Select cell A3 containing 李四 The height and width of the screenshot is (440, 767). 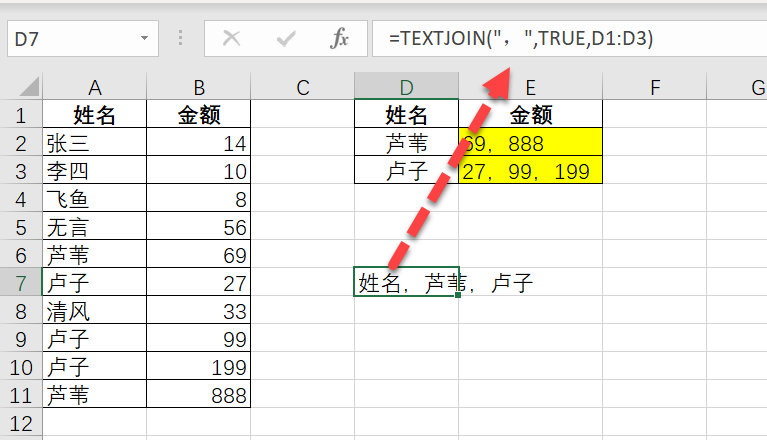pyautogui.click(x=94, y=171)
